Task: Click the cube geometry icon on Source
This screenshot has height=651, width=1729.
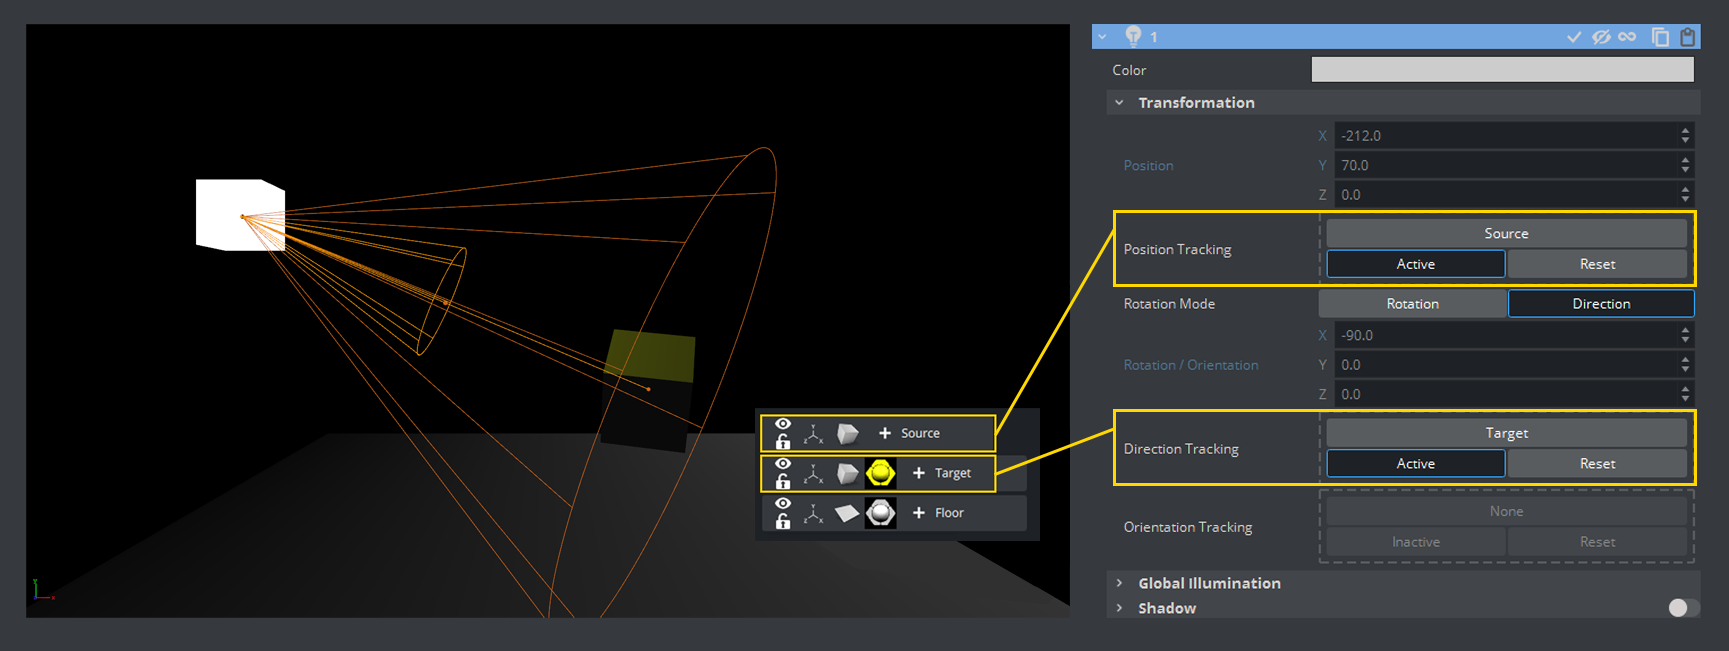Action: pyautogui.click(x=847, y=433)
